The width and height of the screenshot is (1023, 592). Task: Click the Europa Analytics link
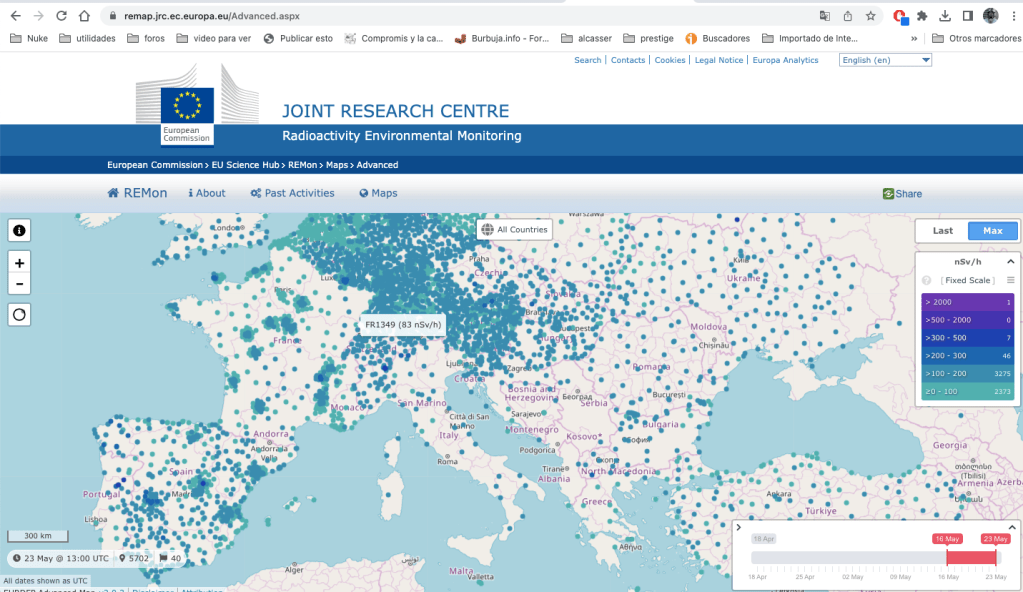point(785,60)
